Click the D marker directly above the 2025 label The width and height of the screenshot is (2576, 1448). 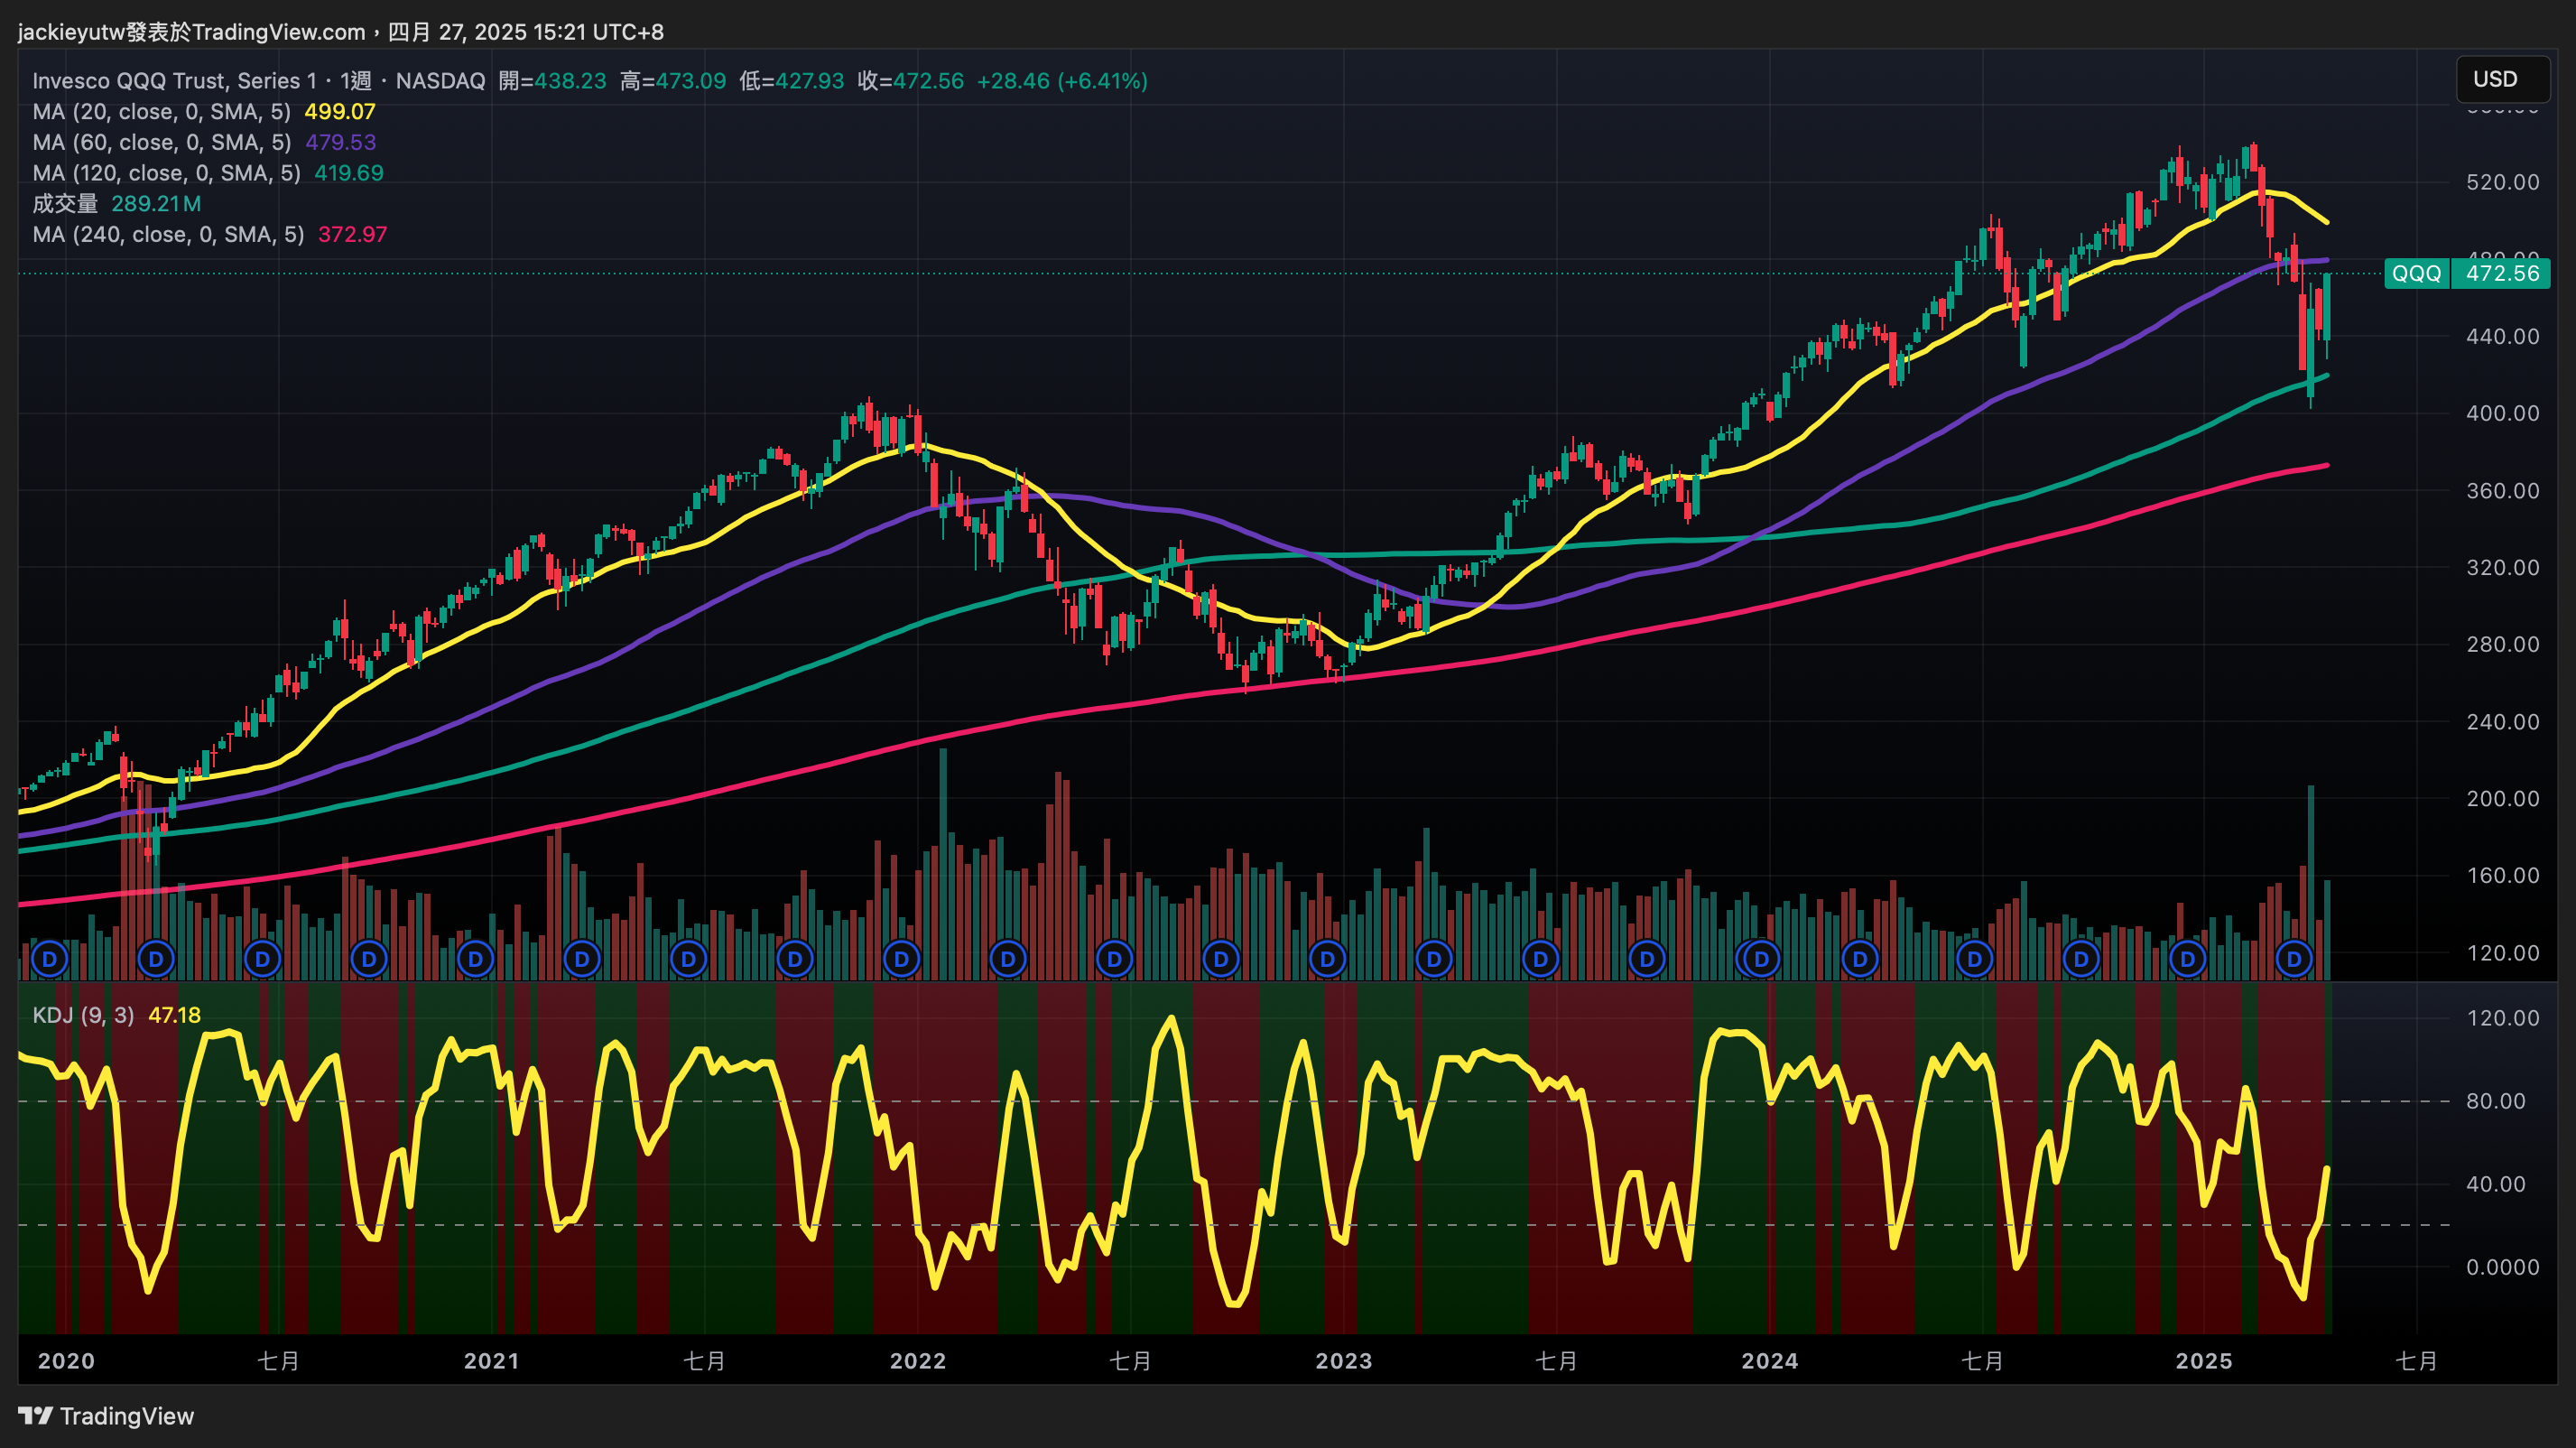2187,960
